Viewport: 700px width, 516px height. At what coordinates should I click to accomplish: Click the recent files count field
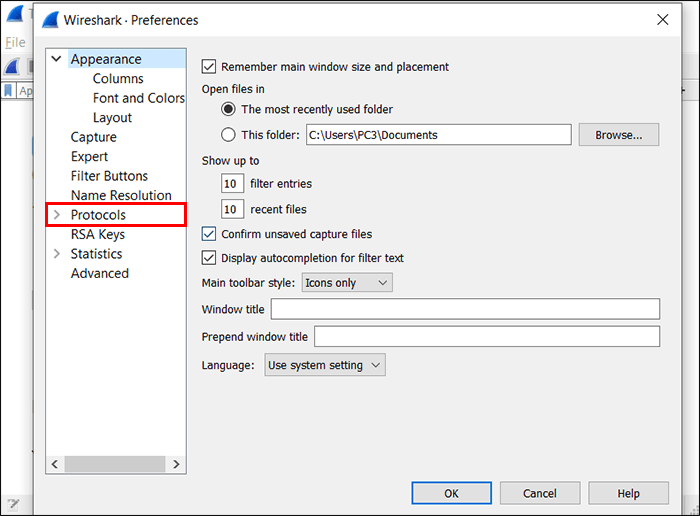(232, 209)
